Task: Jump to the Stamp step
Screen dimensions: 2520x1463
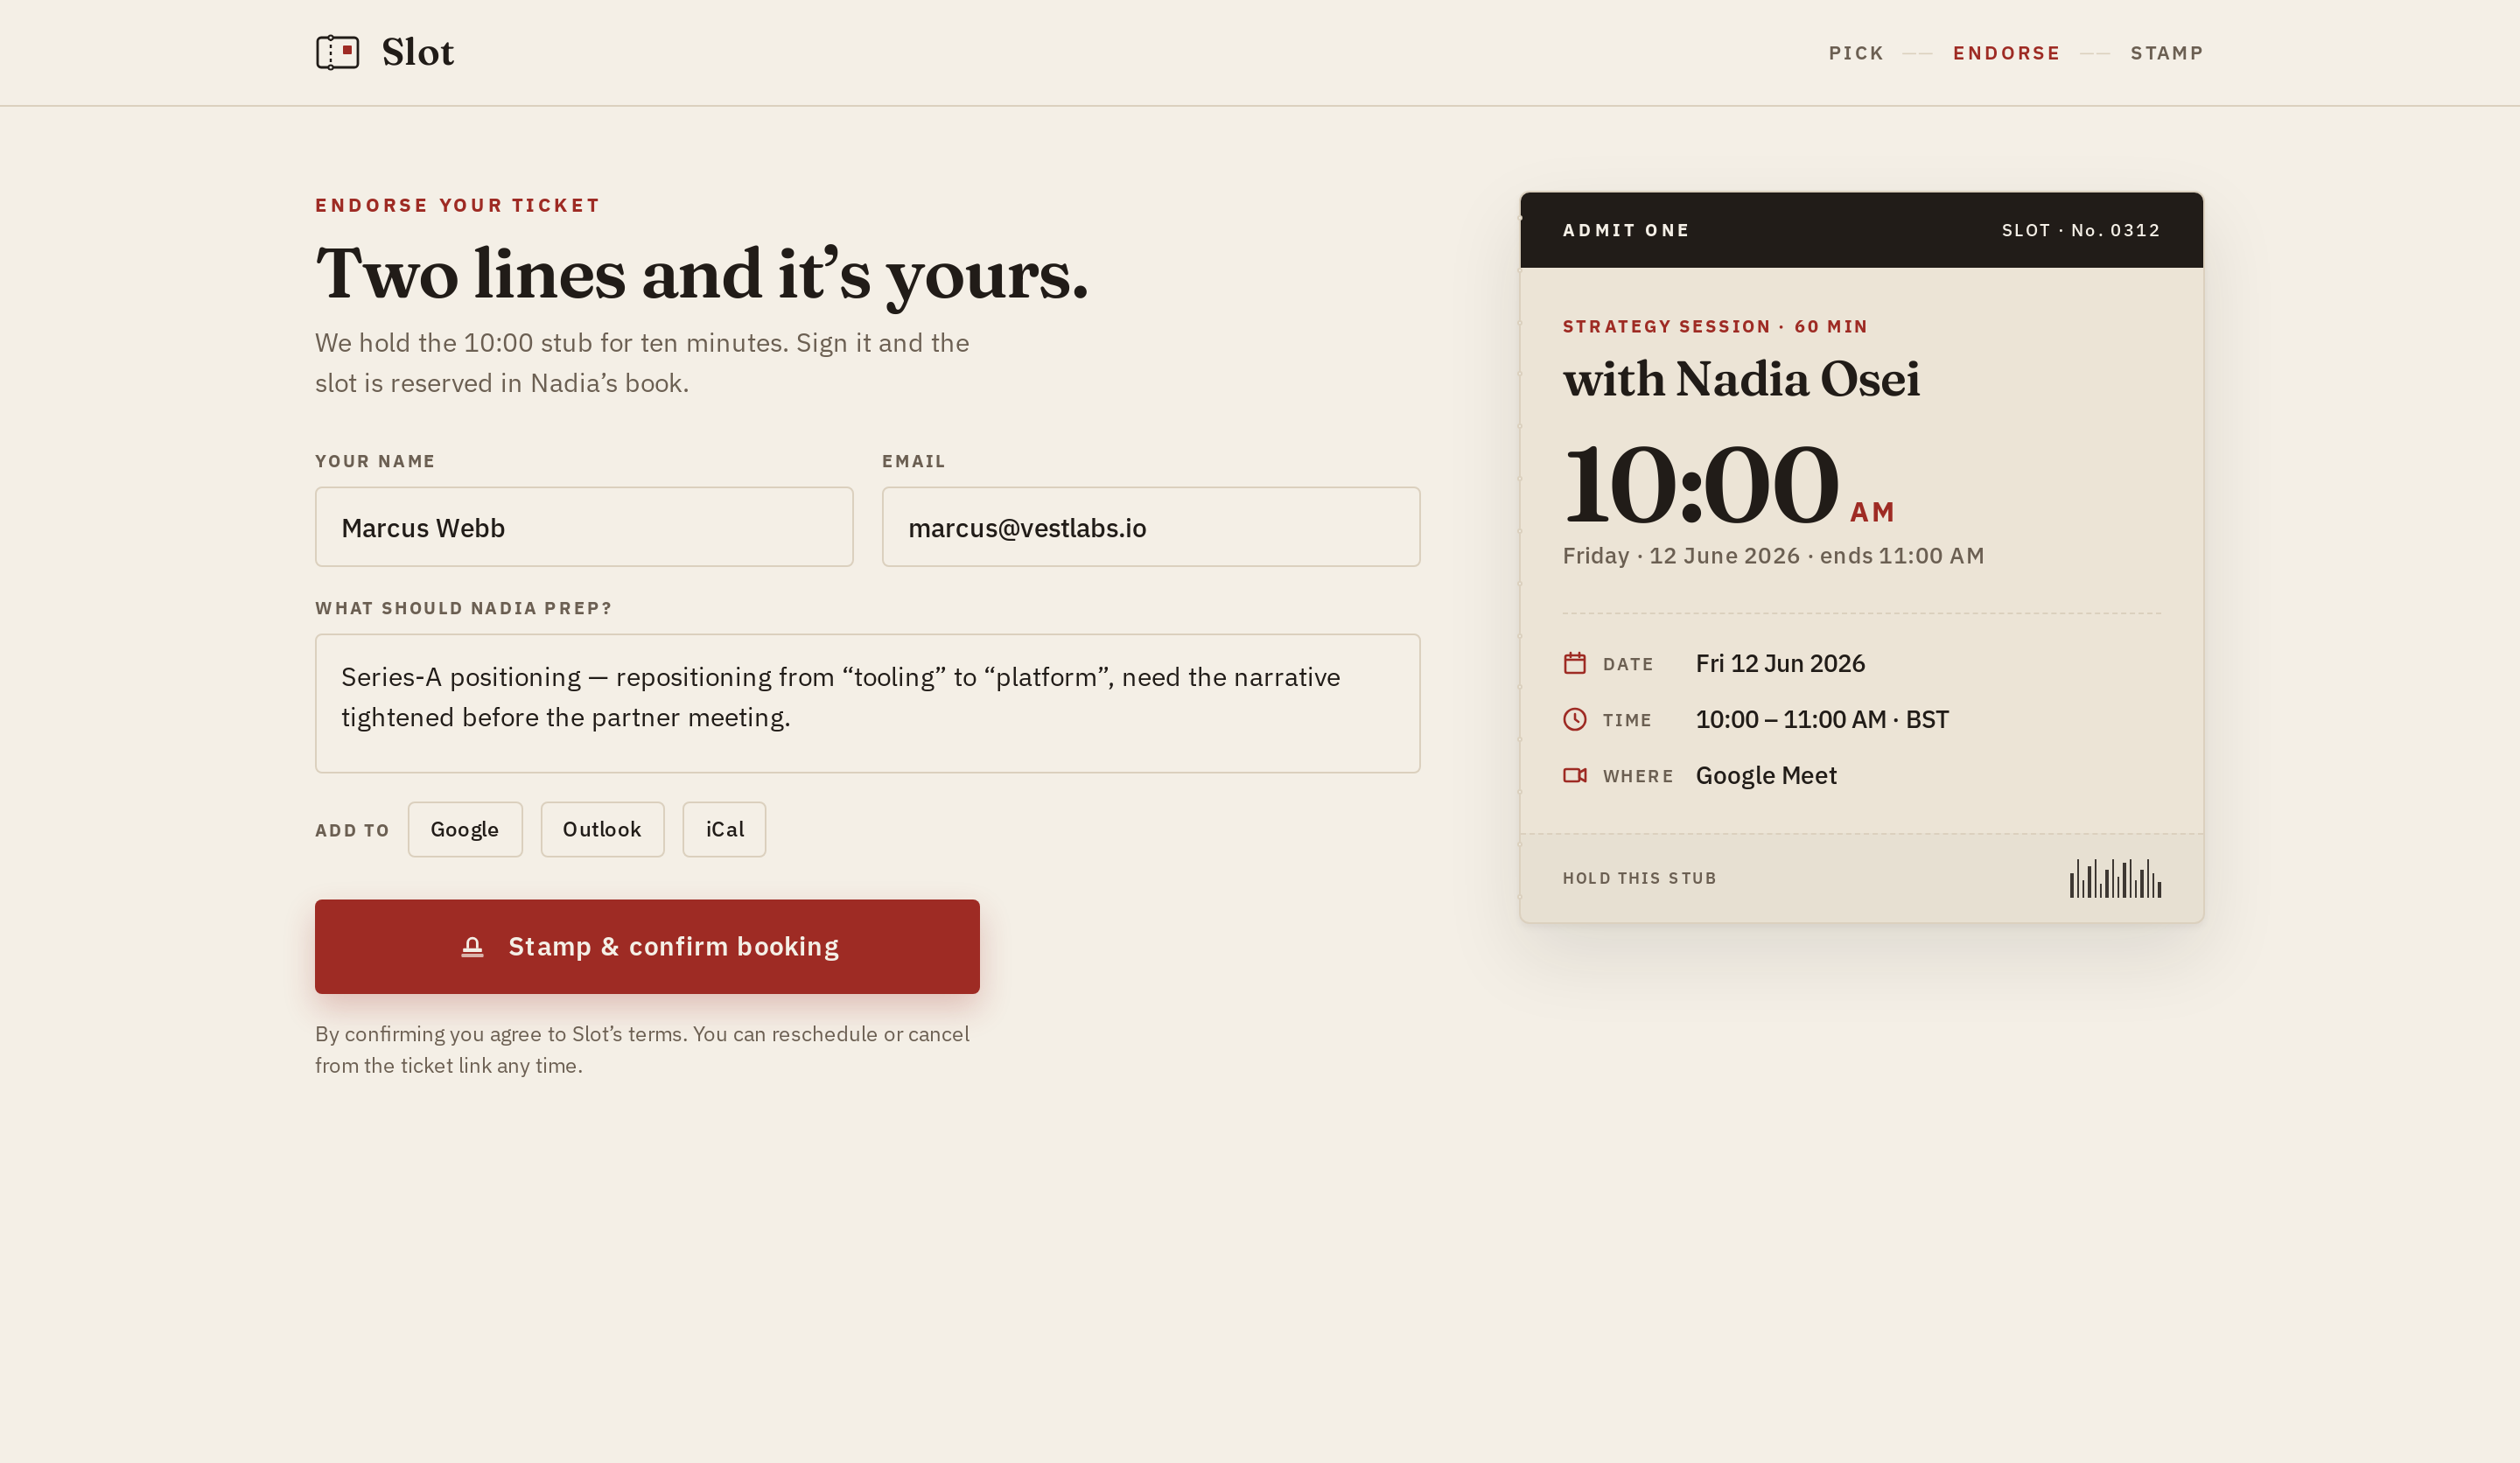Action: tap(2167, 53)
